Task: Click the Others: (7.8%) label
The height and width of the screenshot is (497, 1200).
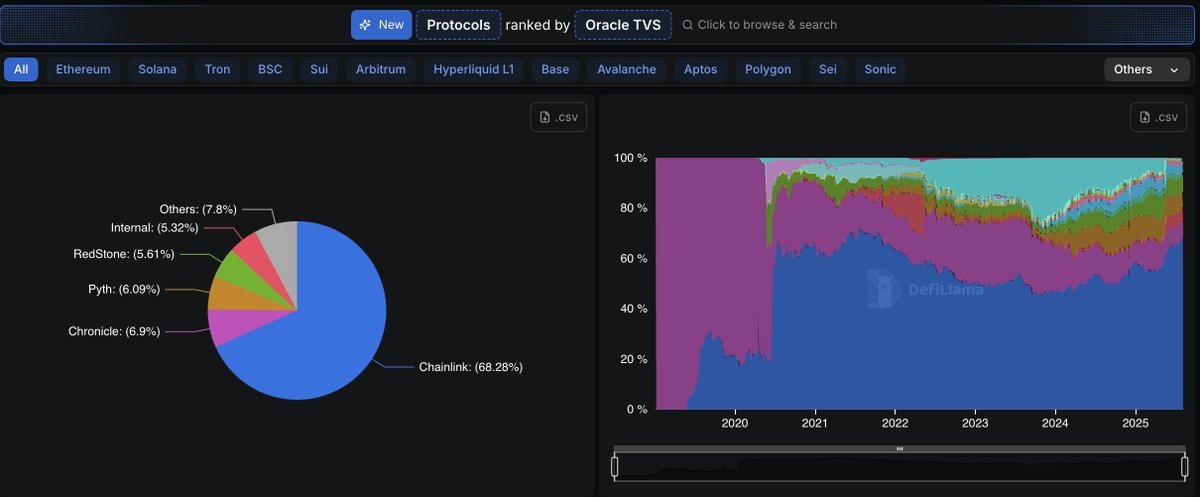Action: [x=198, y=209]
